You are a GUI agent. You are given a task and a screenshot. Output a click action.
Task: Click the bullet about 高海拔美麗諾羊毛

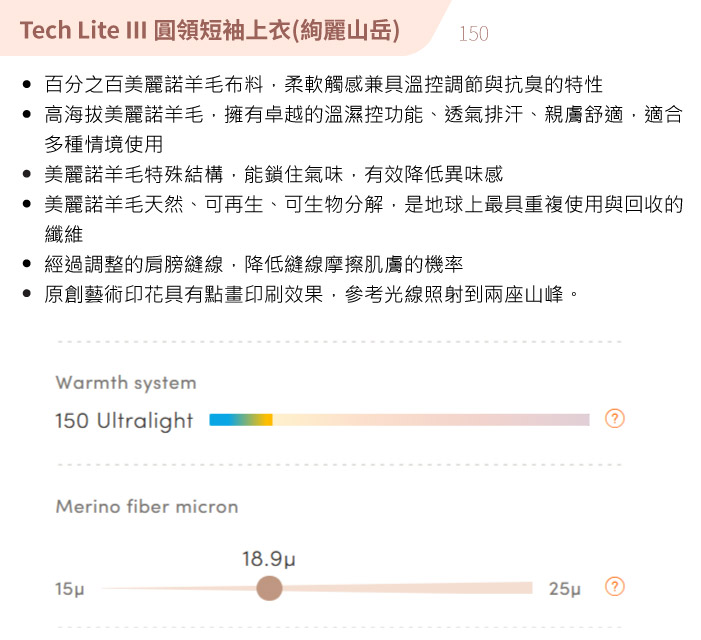363,129
